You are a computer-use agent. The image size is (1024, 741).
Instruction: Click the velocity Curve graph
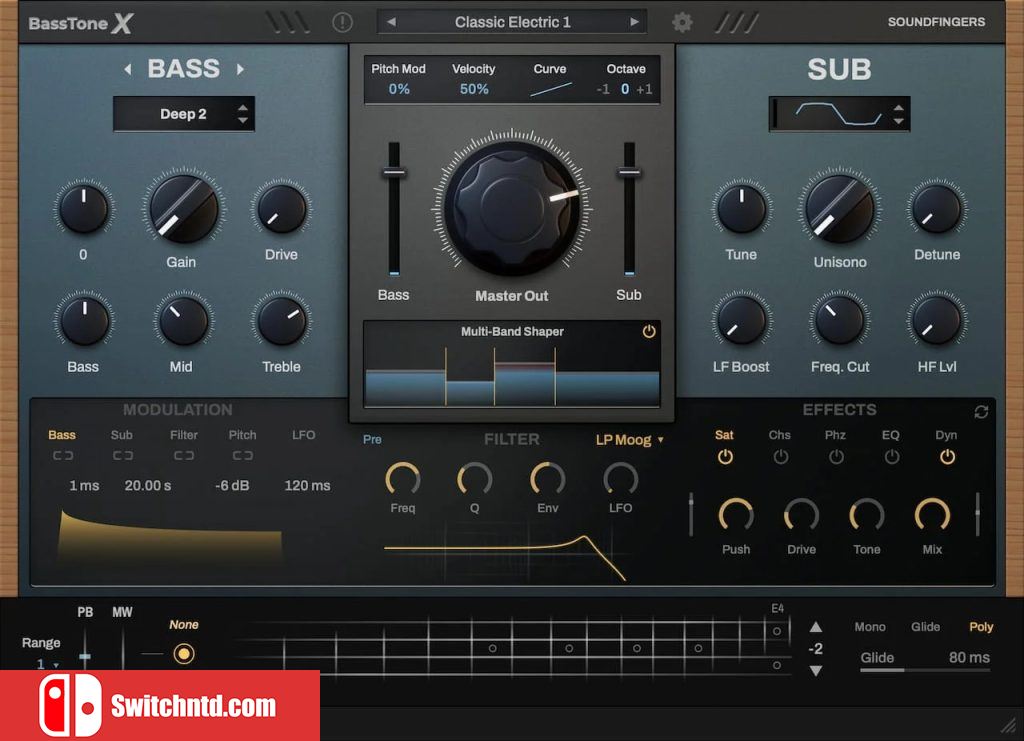(x=551, y=89)
